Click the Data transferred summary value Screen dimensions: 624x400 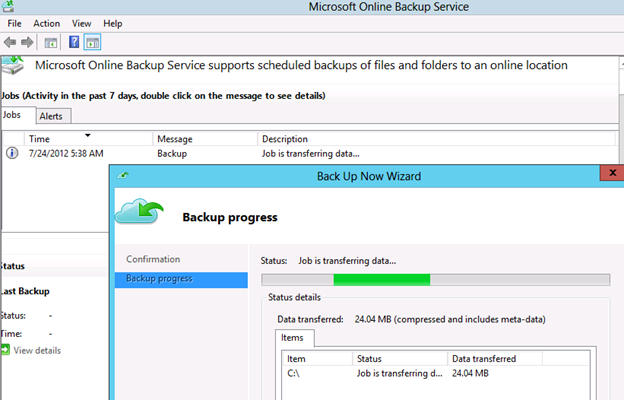(450, 319)
